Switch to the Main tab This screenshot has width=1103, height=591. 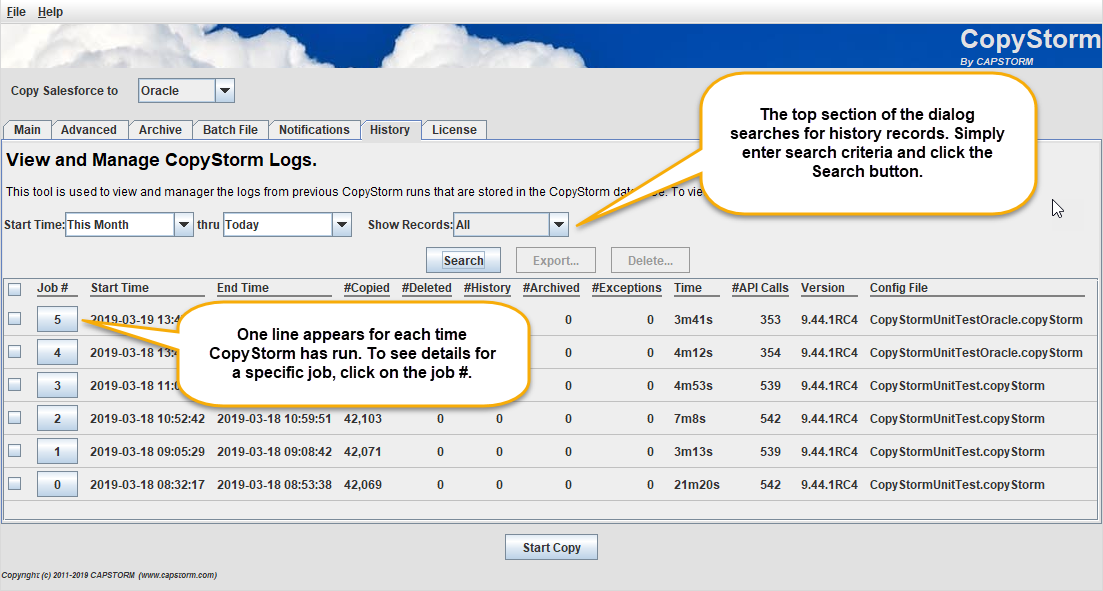[27, 130]
